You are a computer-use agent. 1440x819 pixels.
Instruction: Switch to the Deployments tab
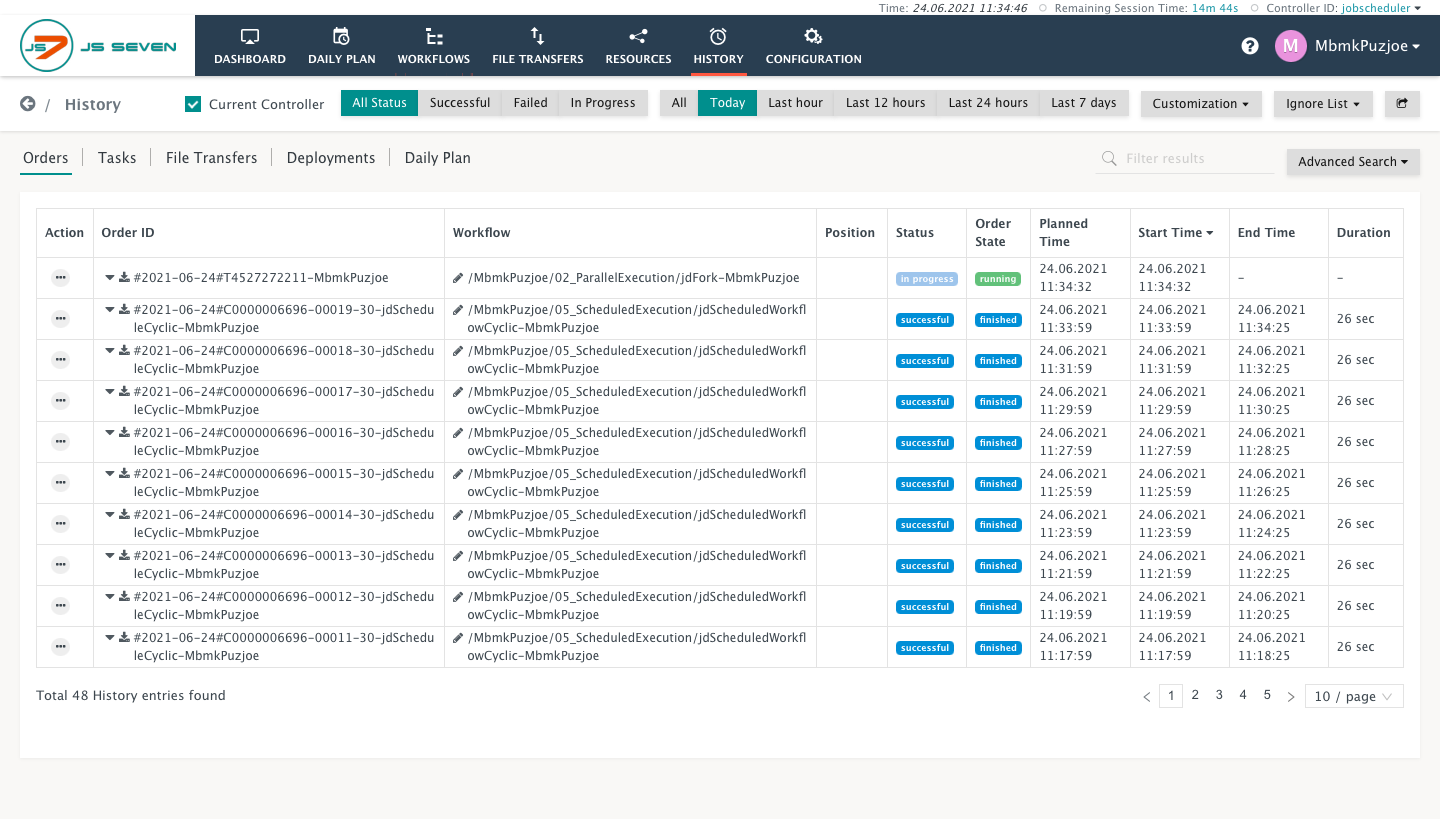331,158
